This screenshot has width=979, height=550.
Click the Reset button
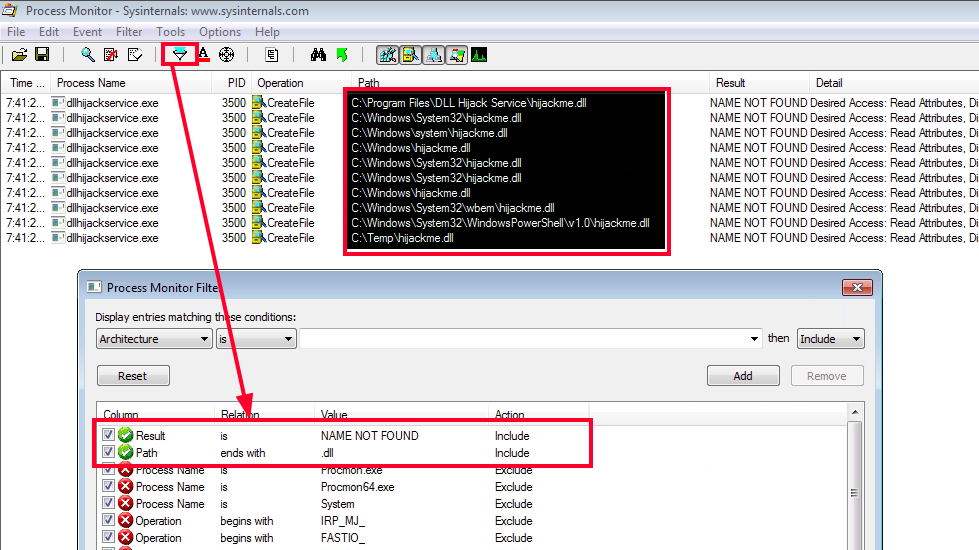pyautogui.click(x=133, y=376)
